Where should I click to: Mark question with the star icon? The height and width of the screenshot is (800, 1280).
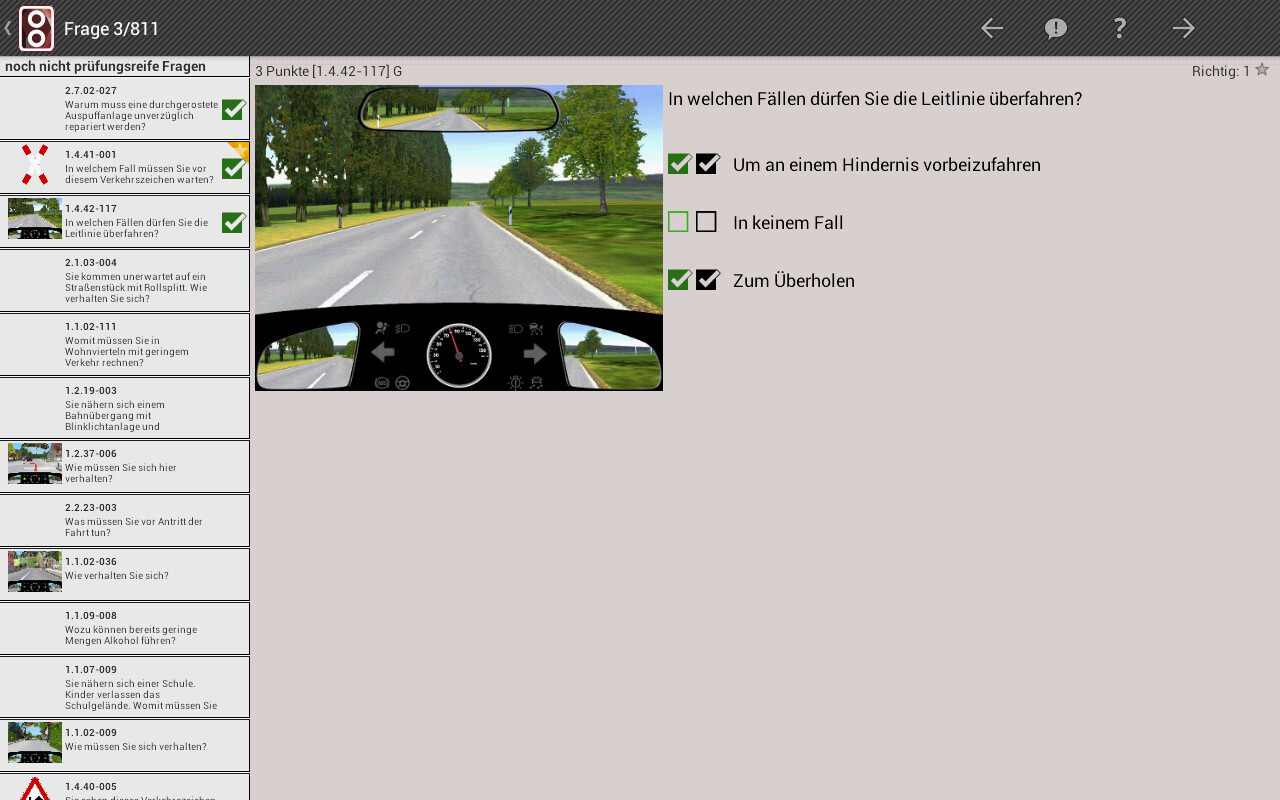coord(1262,70)
